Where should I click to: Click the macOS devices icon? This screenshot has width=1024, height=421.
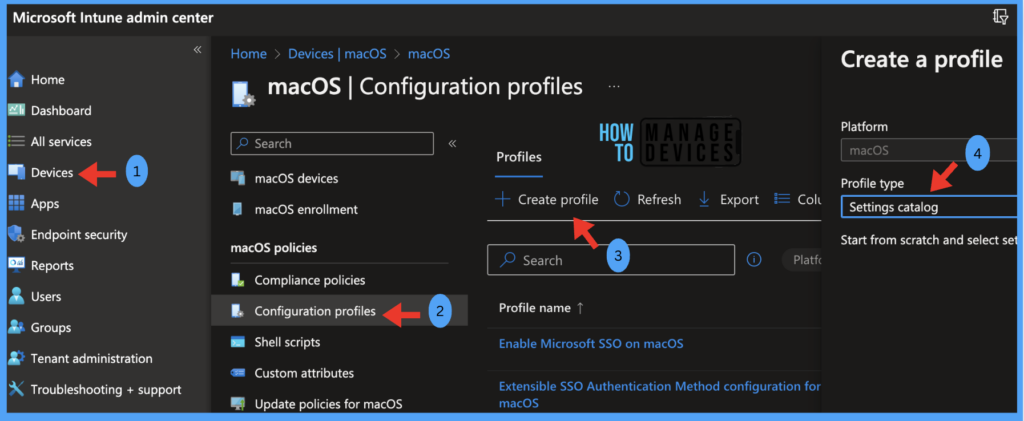tap(238, 178)
